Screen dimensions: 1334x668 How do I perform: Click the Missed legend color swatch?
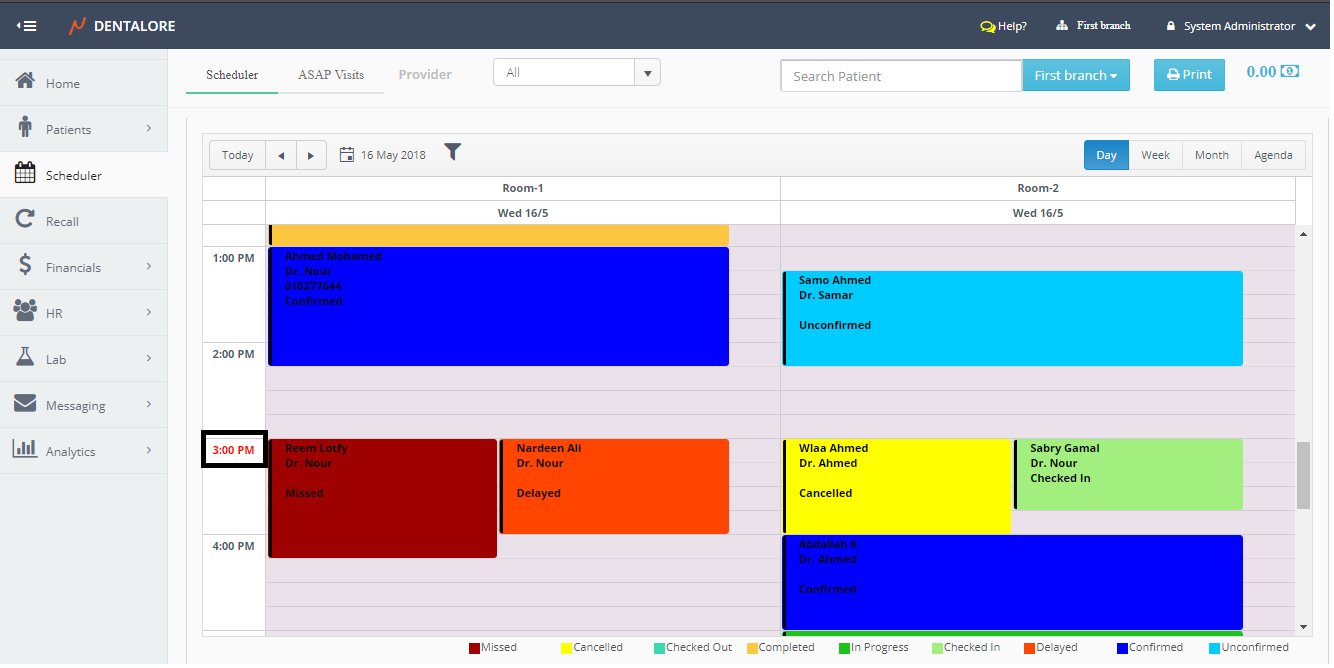pos(474,648)
